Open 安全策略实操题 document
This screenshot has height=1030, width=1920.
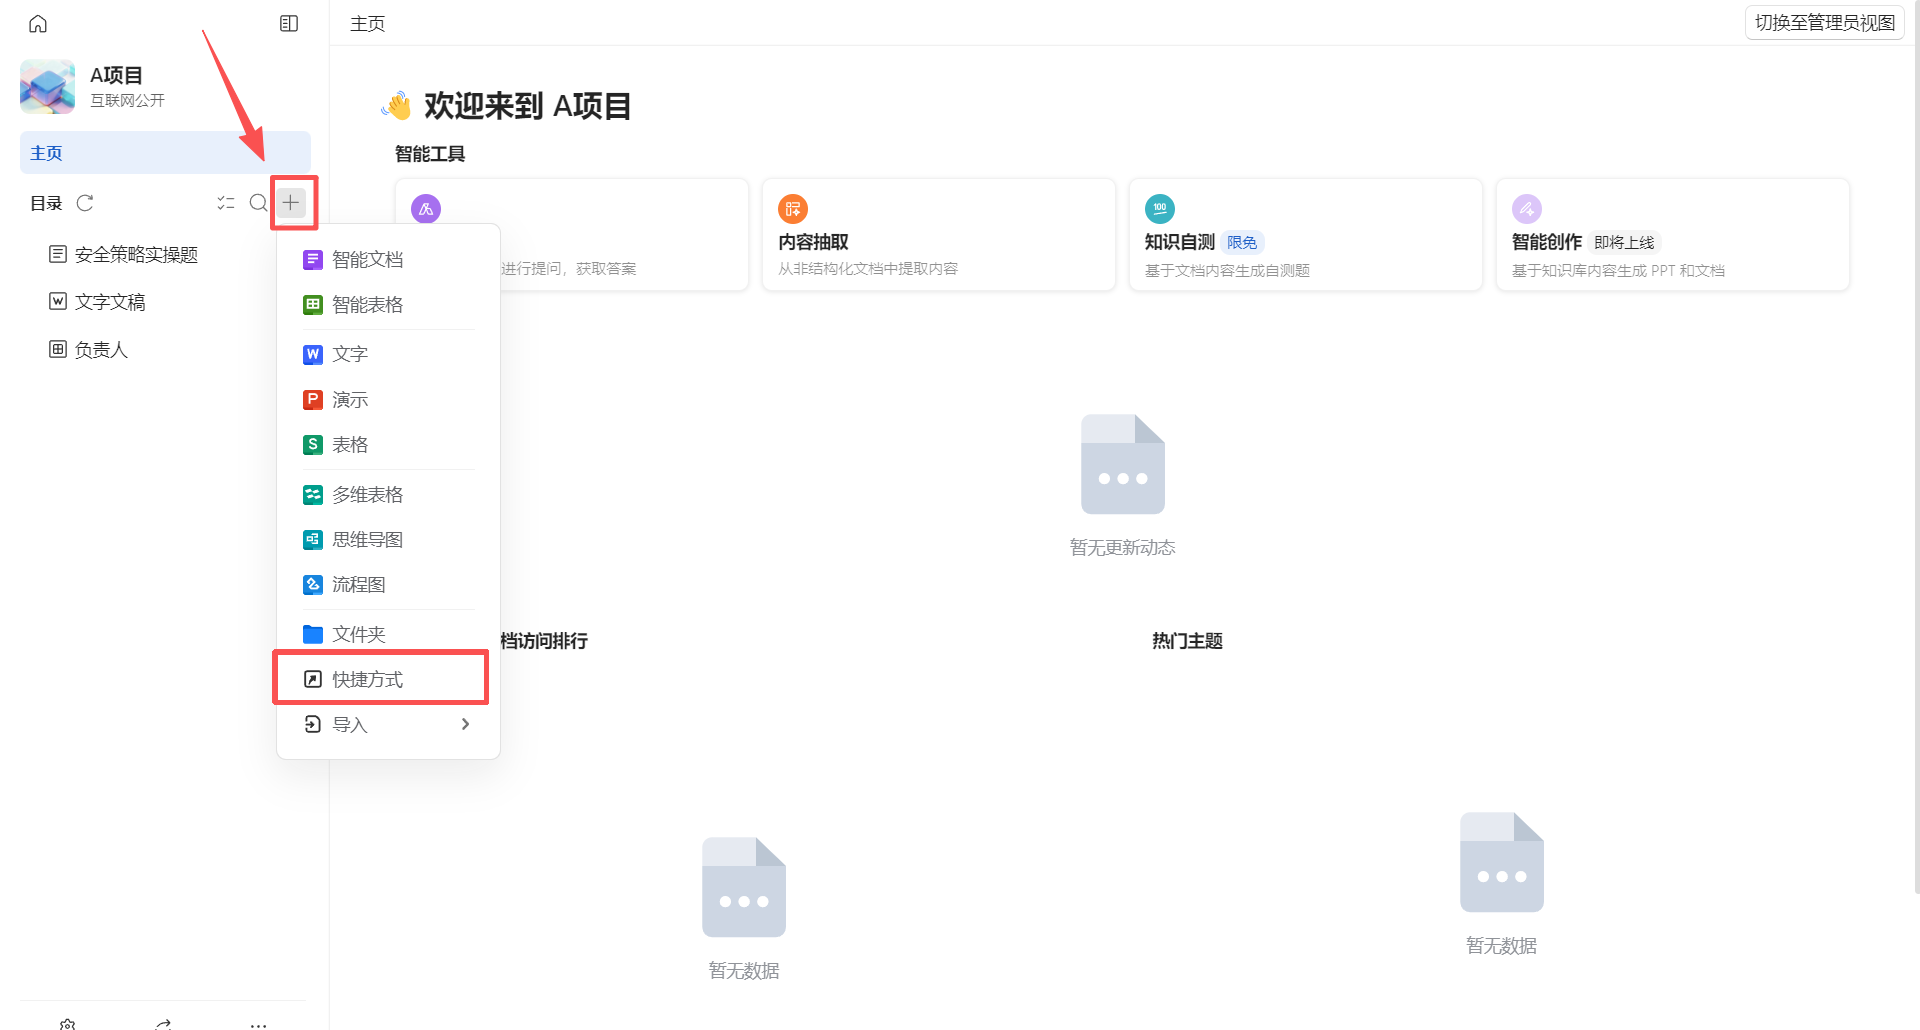(x=136, y=254)
